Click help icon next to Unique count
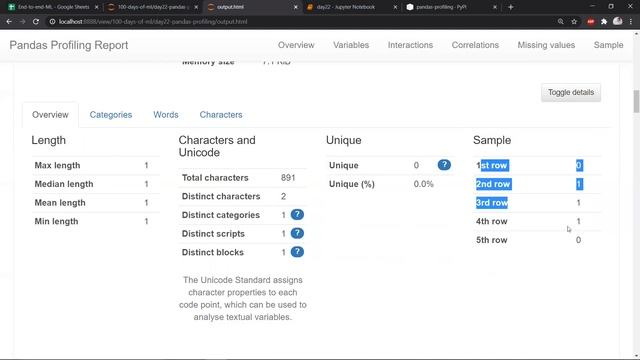Screen dimensions: 640x360 pos(444,165)
